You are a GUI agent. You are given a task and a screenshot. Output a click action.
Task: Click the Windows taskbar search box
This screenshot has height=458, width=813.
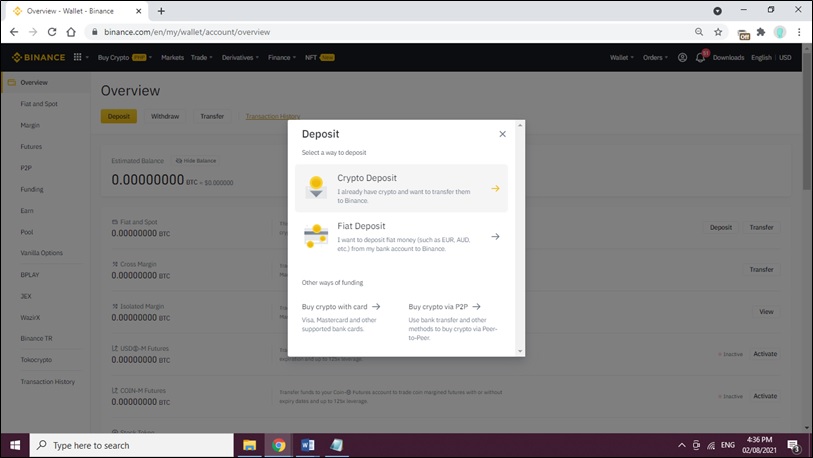point(132,446)
